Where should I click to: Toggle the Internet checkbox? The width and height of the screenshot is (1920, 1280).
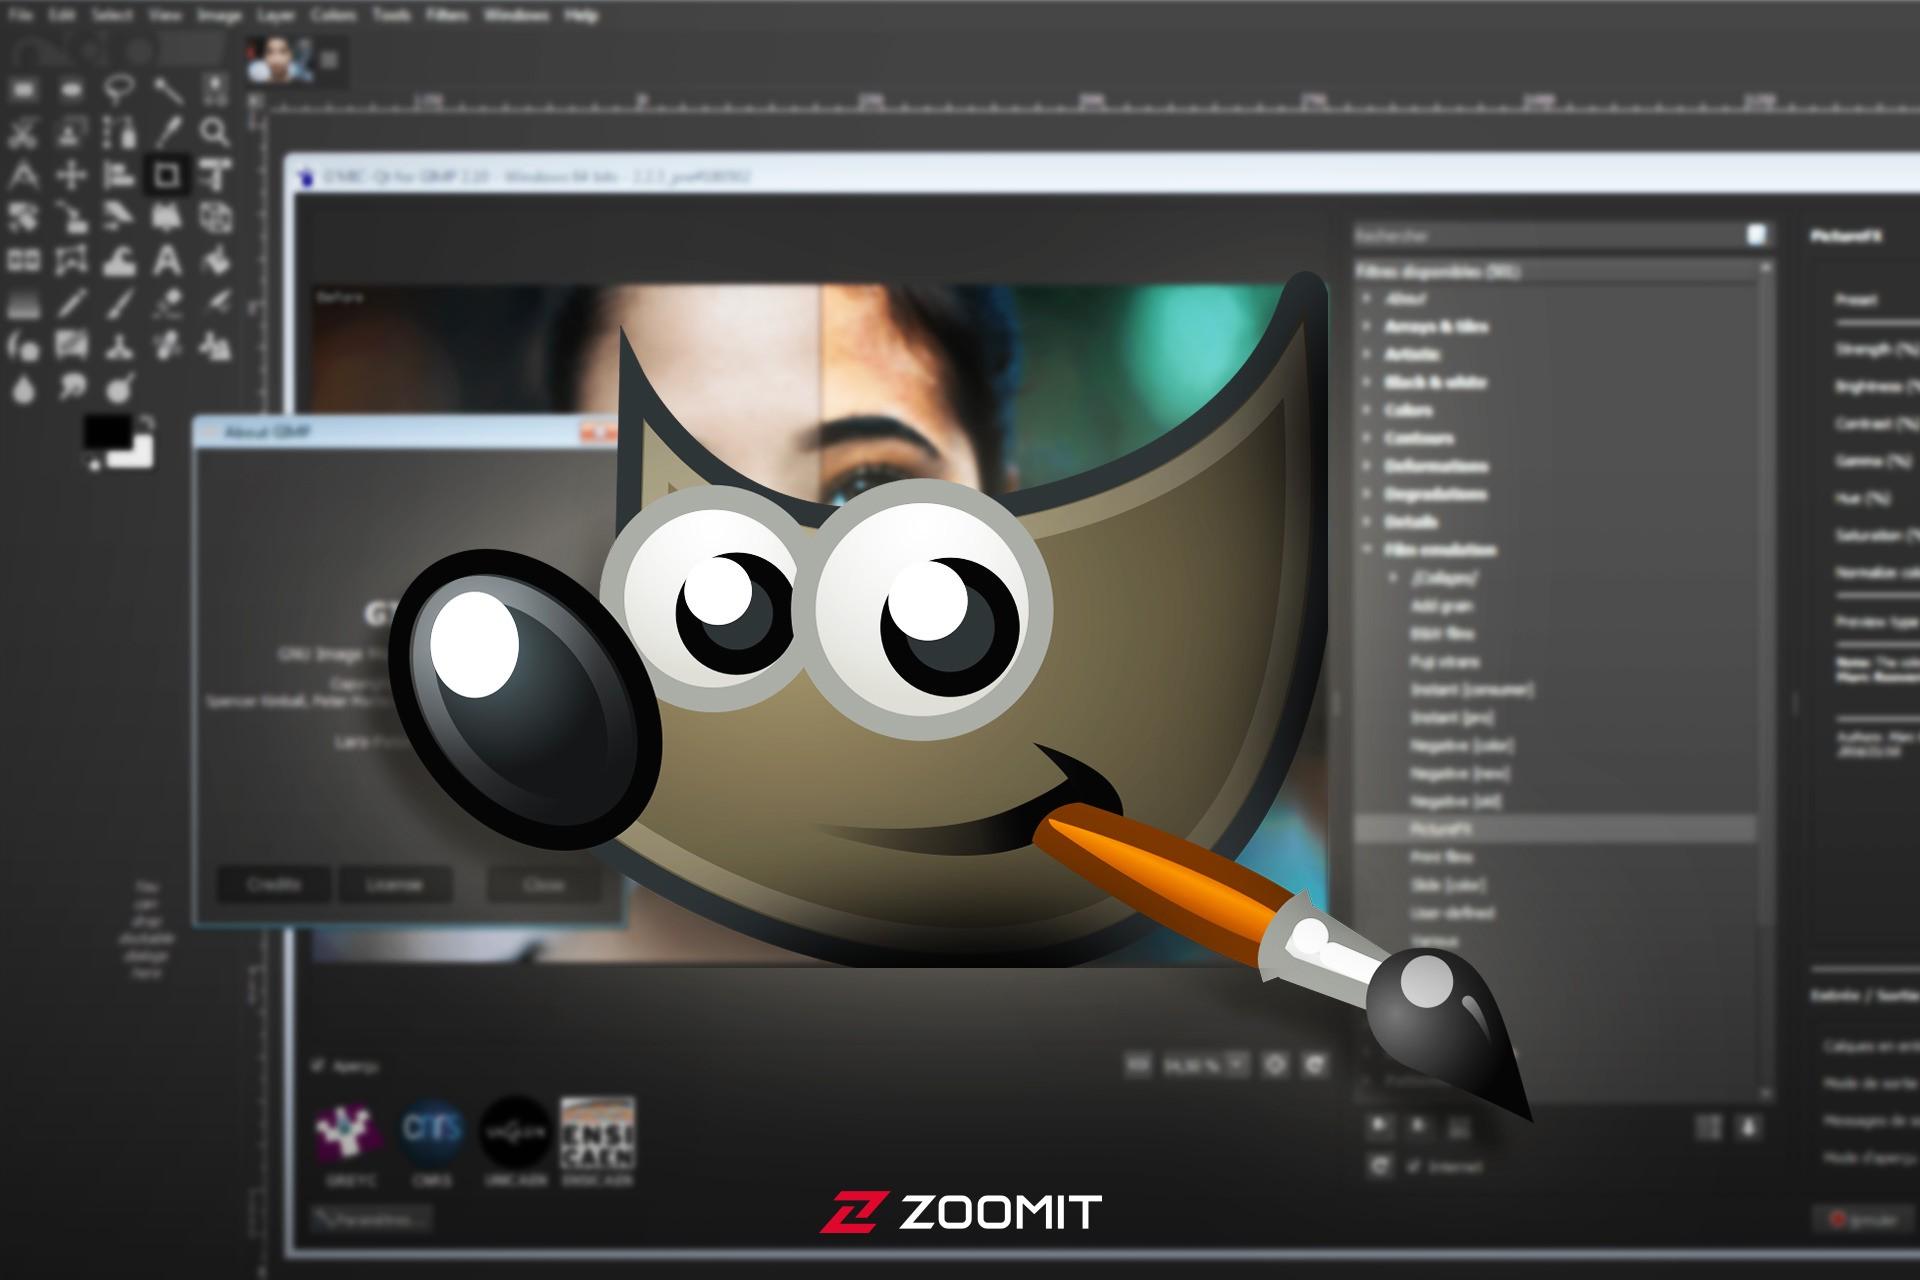click(x=1414, y=1166)
